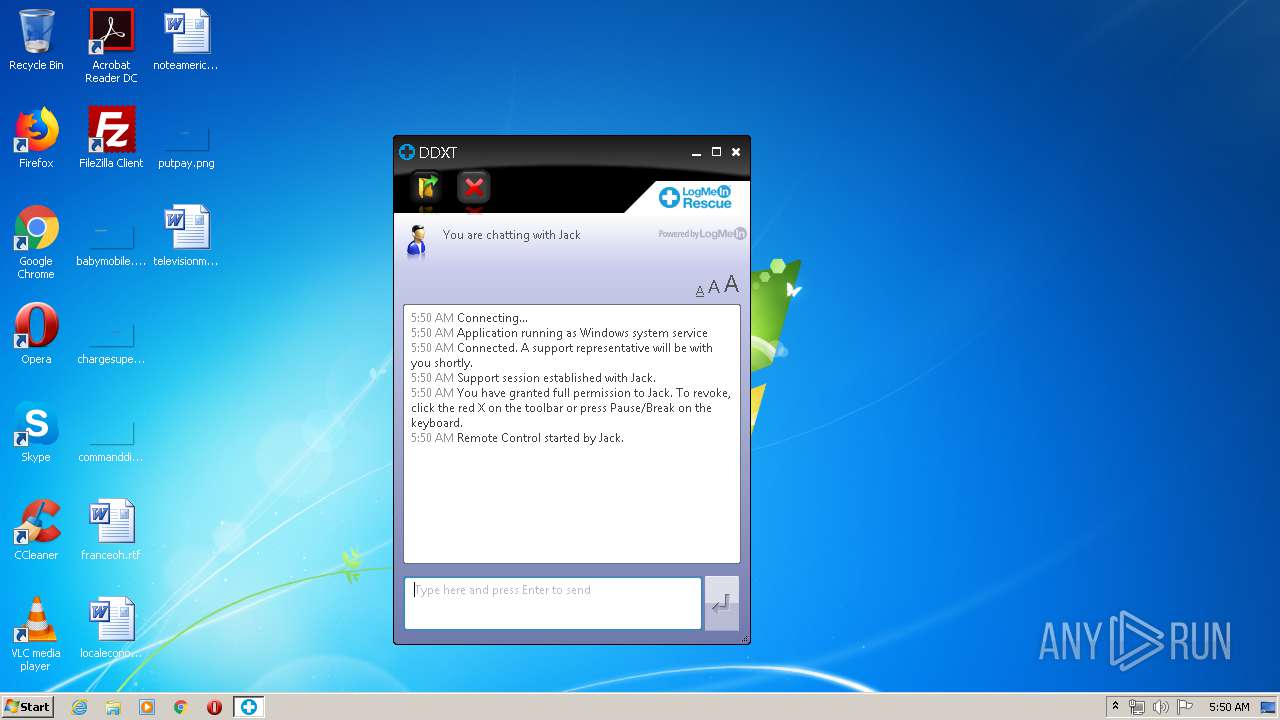Maximize the DDXT window

[x=716, y=152]
